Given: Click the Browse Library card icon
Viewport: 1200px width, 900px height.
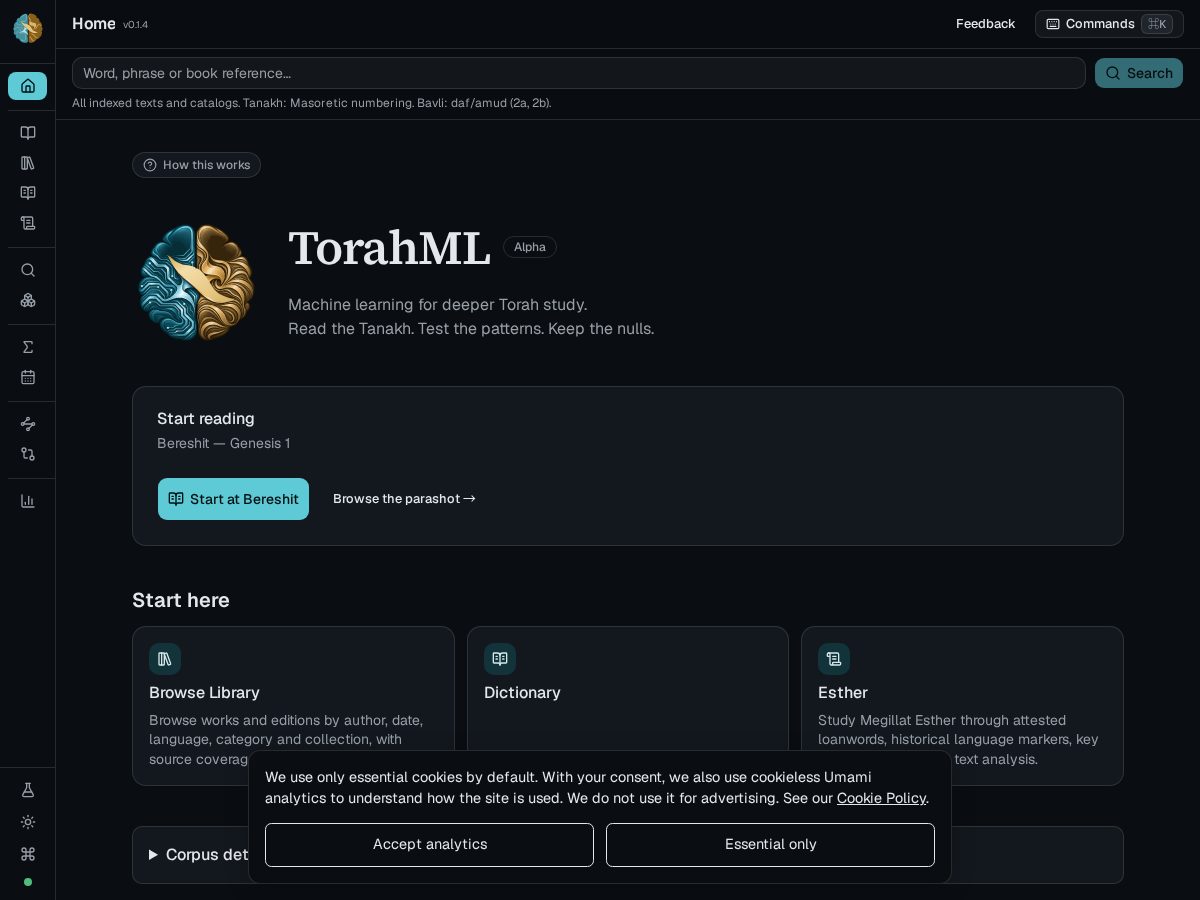Looking at the screenshot, I should [165, 659].
